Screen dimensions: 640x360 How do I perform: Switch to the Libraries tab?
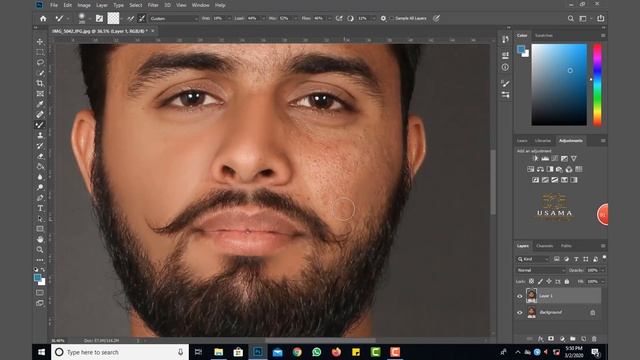543,141
